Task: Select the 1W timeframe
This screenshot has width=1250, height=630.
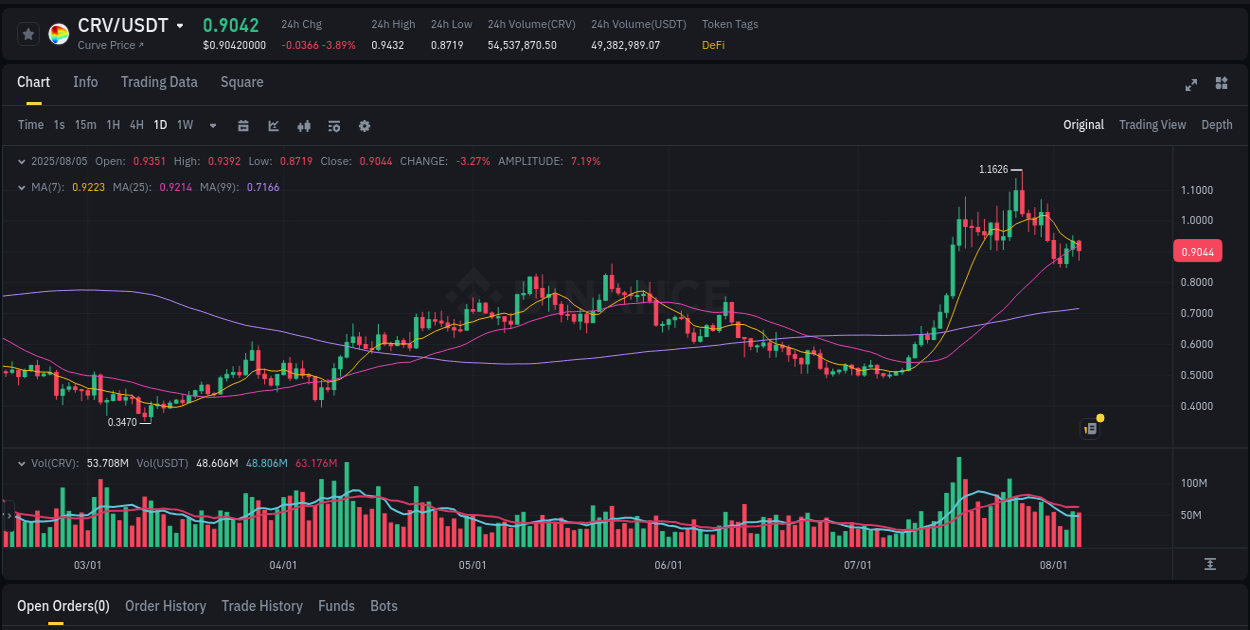Action: point(184,125)
